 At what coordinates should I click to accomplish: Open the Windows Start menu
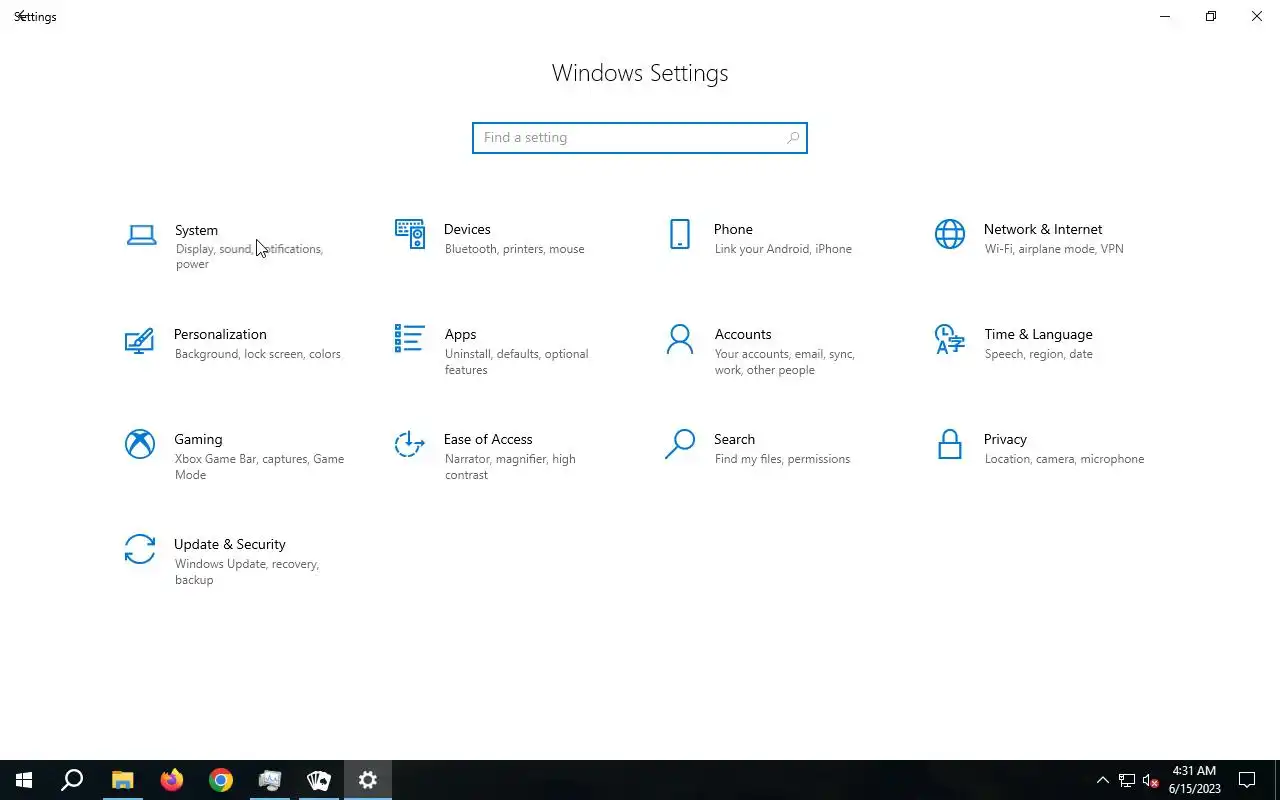24,780
